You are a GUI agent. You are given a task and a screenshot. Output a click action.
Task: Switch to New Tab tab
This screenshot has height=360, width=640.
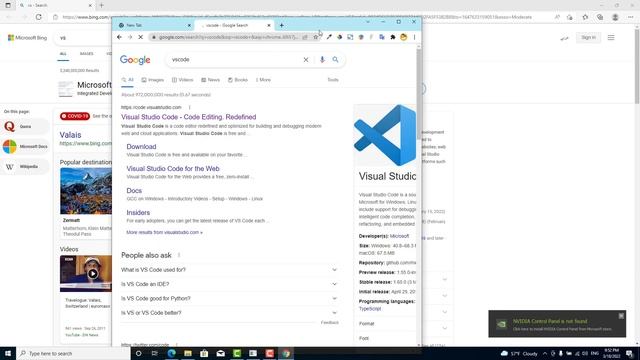pos(155,25)
